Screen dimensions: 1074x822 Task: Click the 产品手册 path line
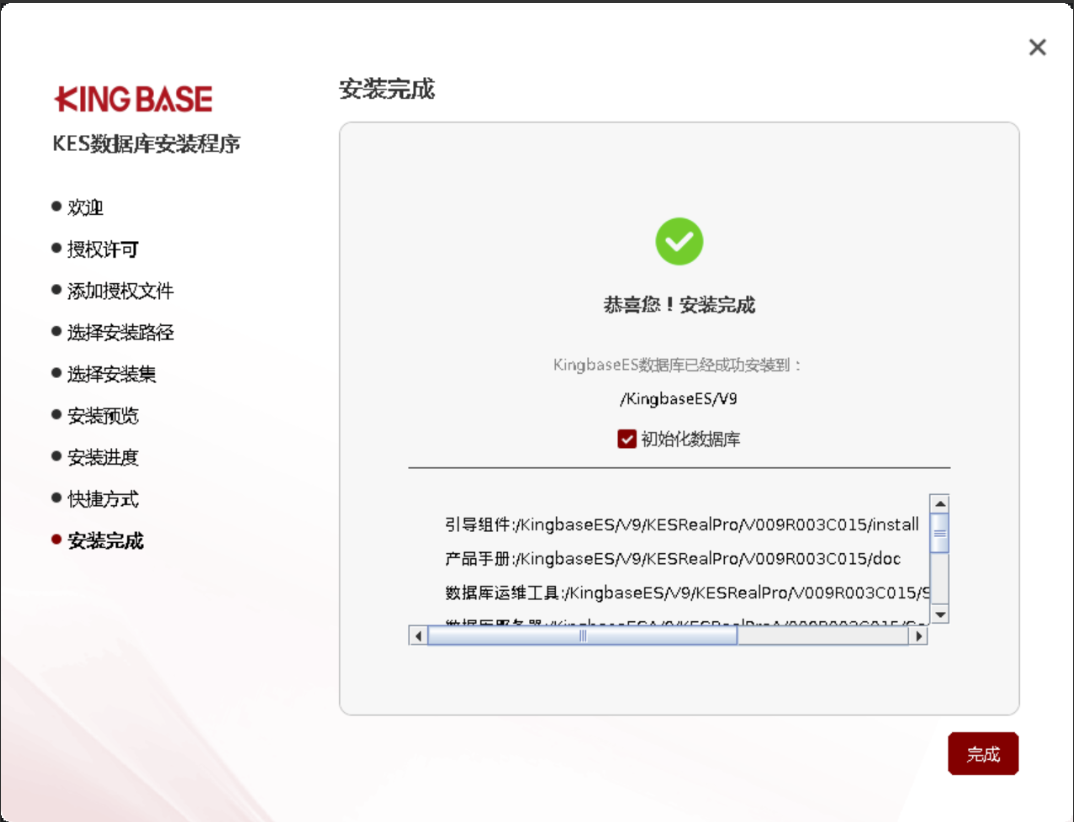673,559
